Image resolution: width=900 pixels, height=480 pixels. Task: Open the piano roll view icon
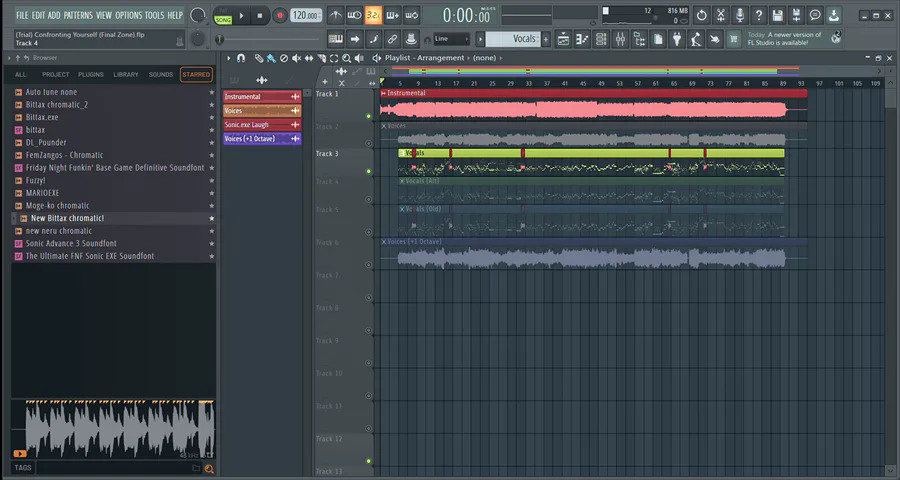coord(582,39)
